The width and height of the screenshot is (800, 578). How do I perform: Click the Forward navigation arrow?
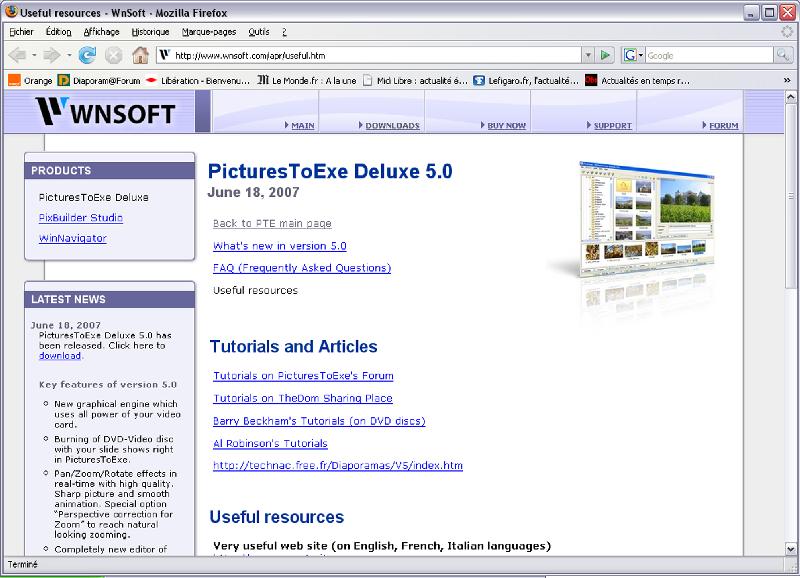click(x=52, y=55)
